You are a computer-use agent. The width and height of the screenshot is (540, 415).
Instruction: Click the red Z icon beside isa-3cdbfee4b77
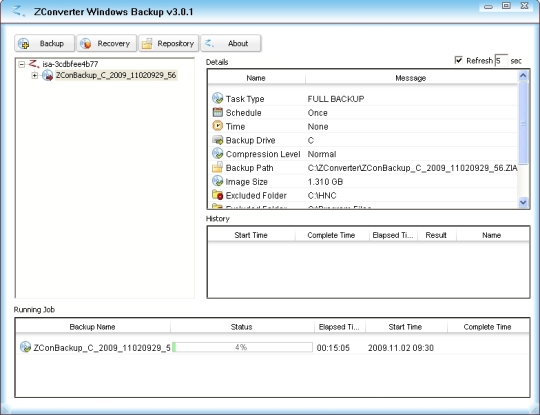pyautogui.click(x=34, y=64)
